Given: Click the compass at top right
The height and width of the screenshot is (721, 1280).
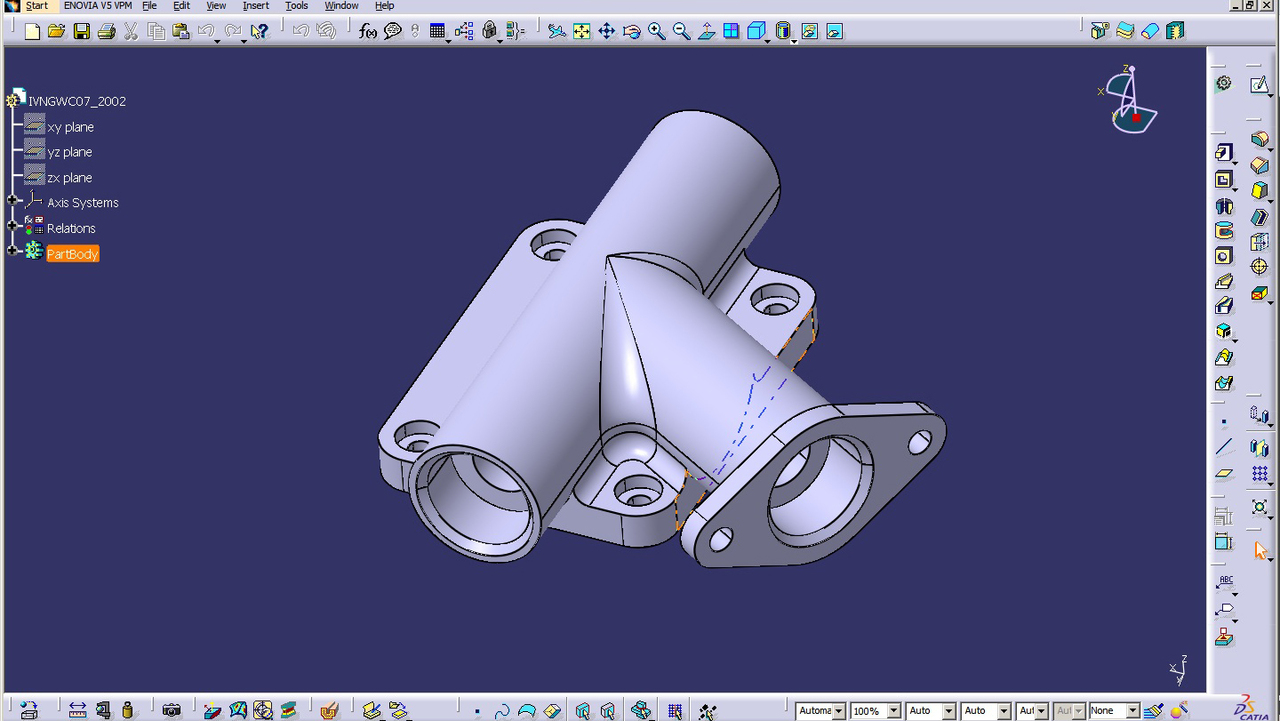Looking at the screenshot, I should click(x=1130, y=100).
